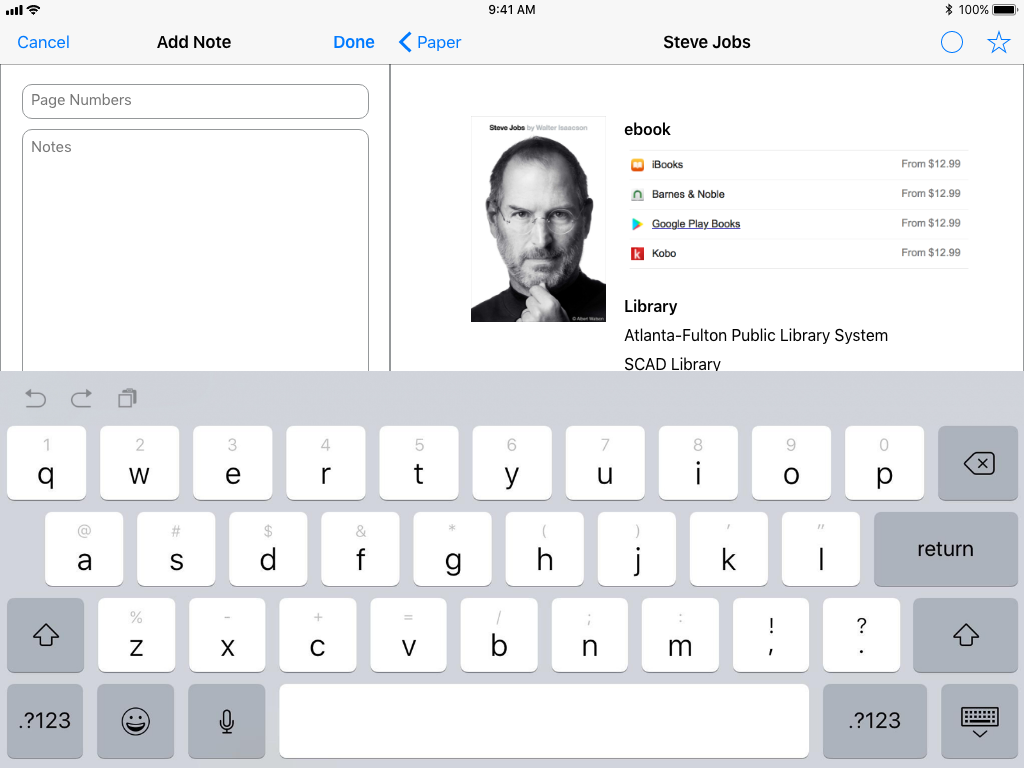Tap Done to save the note
Viewport: 1024px width, 768px height.
[353, 42]
